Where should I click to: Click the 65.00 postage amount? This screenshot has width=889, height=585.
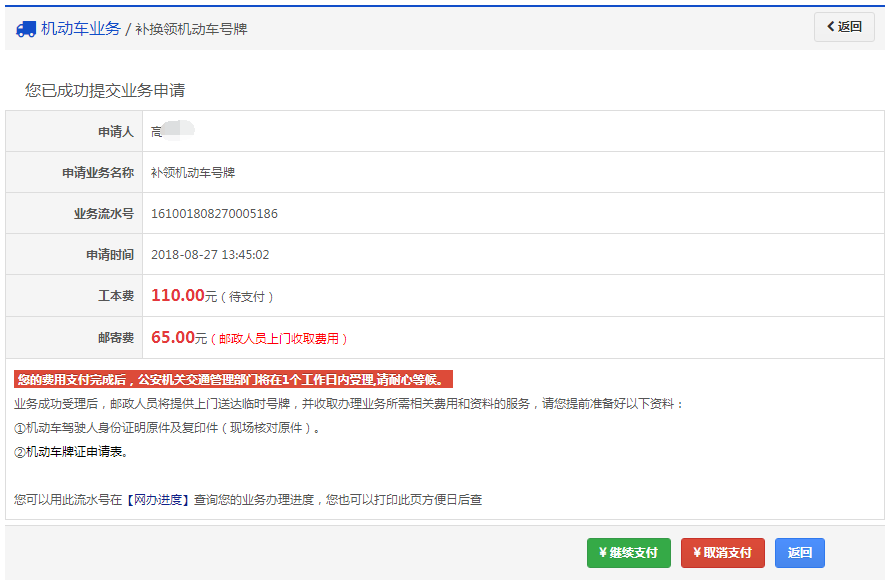coord(172,338)
